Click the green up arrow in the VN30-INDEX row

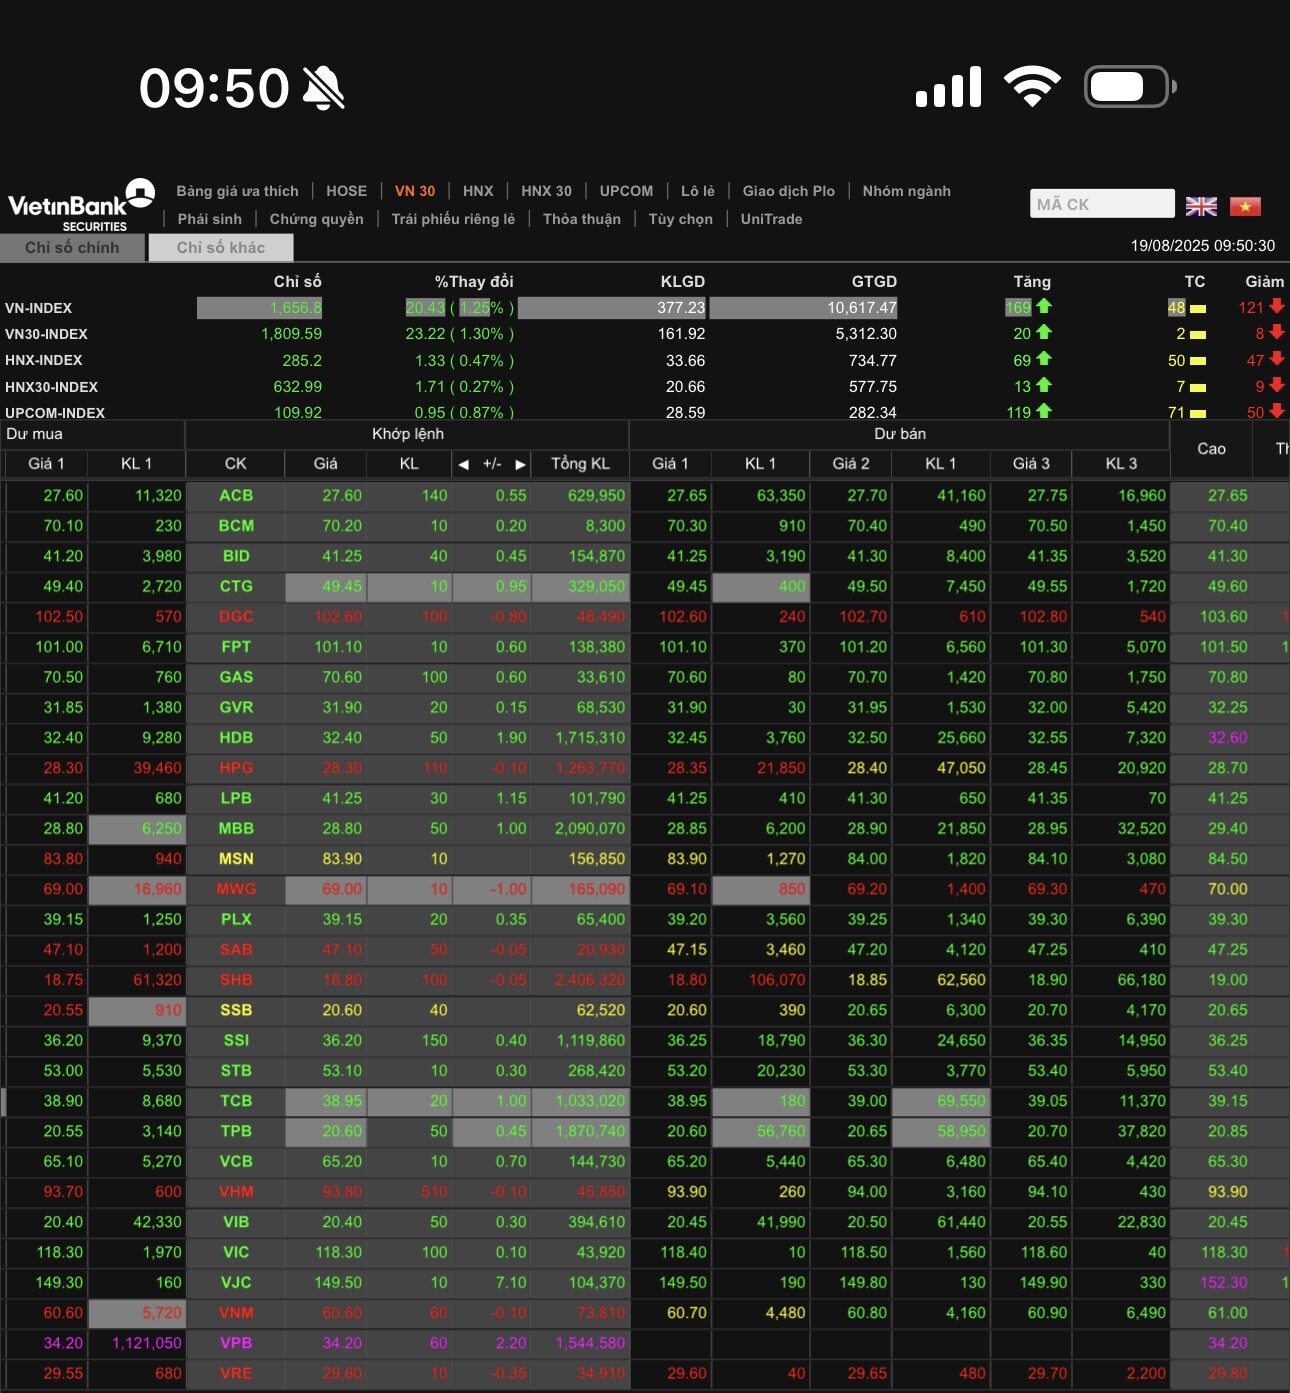[x=1044, y=332]
